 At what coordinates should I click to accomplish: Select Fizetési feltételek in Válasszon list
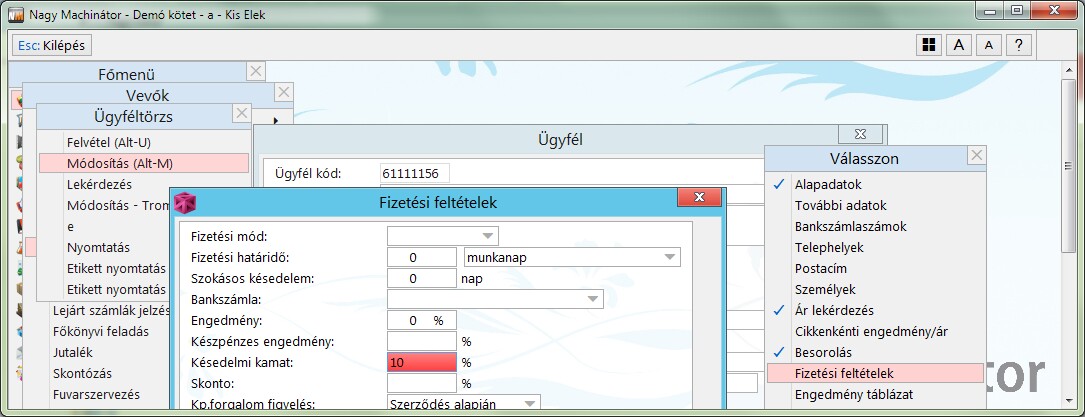pos(875,373)
